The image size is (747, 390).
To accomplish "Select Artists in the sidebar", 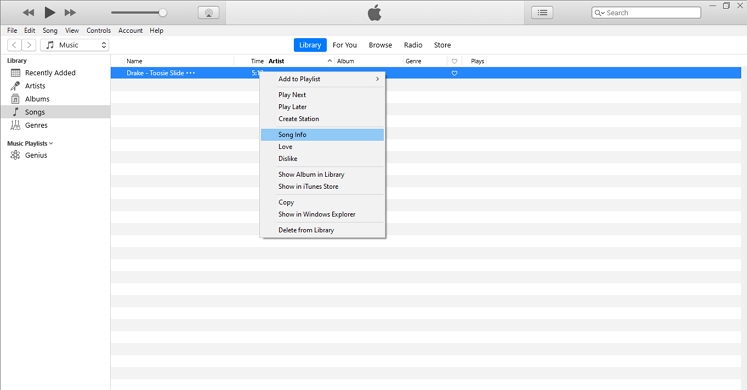I will (x=55, y=86).
